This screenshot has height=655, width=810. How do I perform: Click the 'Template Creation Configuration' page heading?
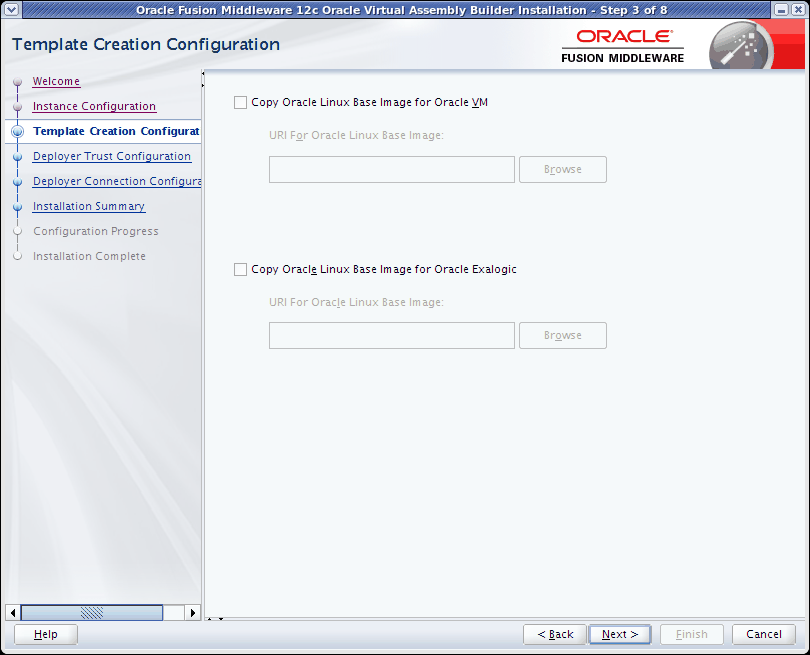click(x=146, y=44)
